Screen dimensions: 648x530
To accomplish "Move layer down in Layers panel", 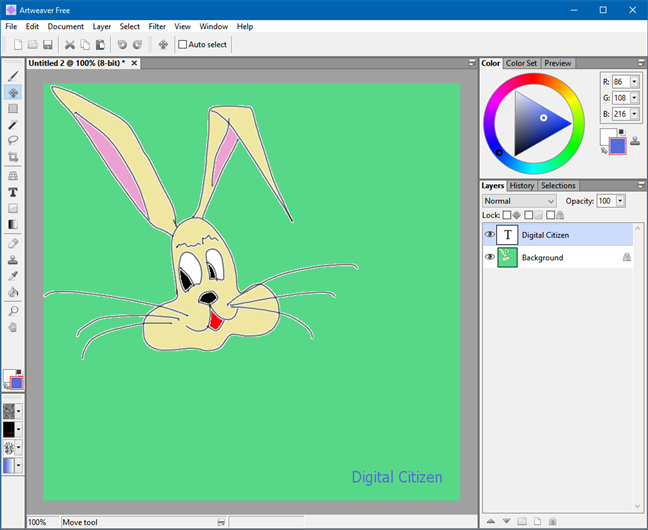I will pos(506,521).
